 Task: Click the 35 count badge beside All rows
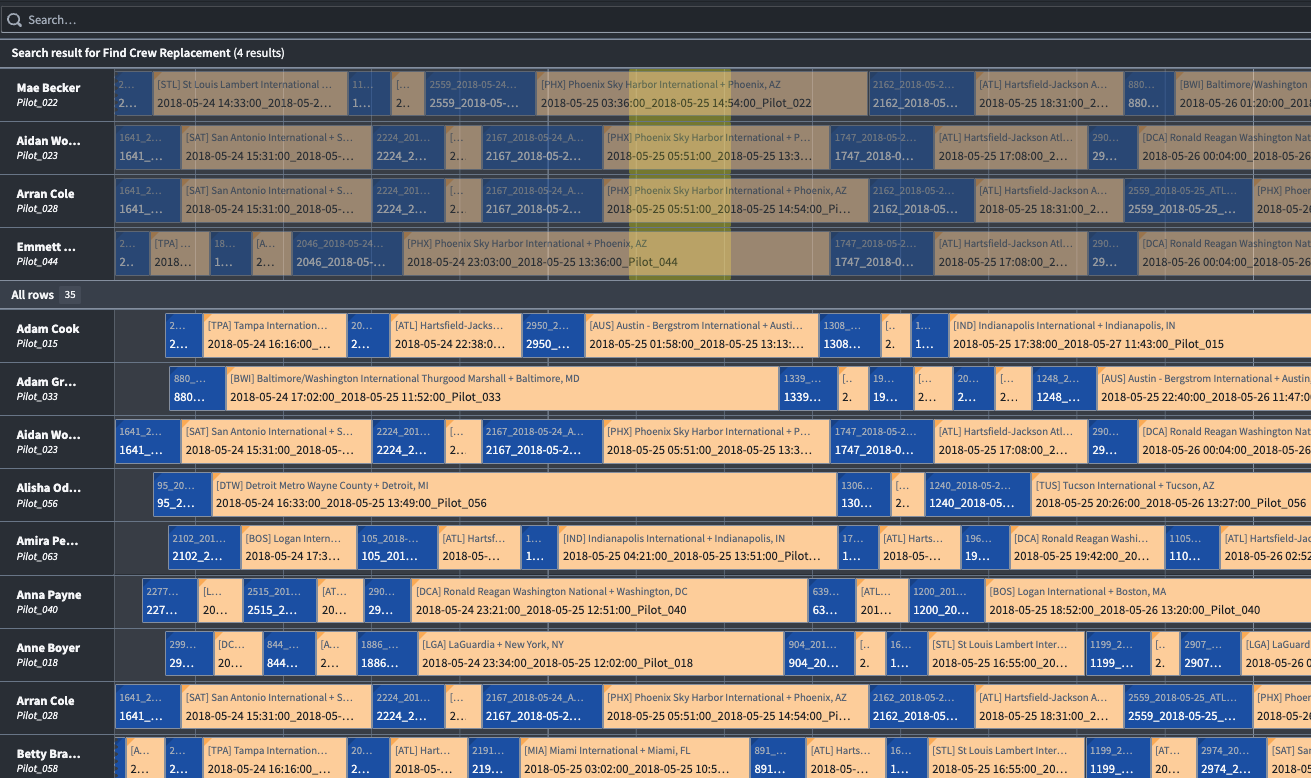(70, 295)
